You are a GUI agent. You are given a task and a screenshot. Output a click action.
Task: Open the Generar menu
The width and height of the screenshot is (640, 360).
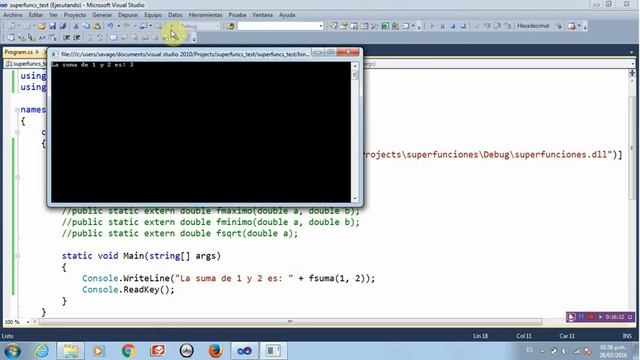coord(102,15)
